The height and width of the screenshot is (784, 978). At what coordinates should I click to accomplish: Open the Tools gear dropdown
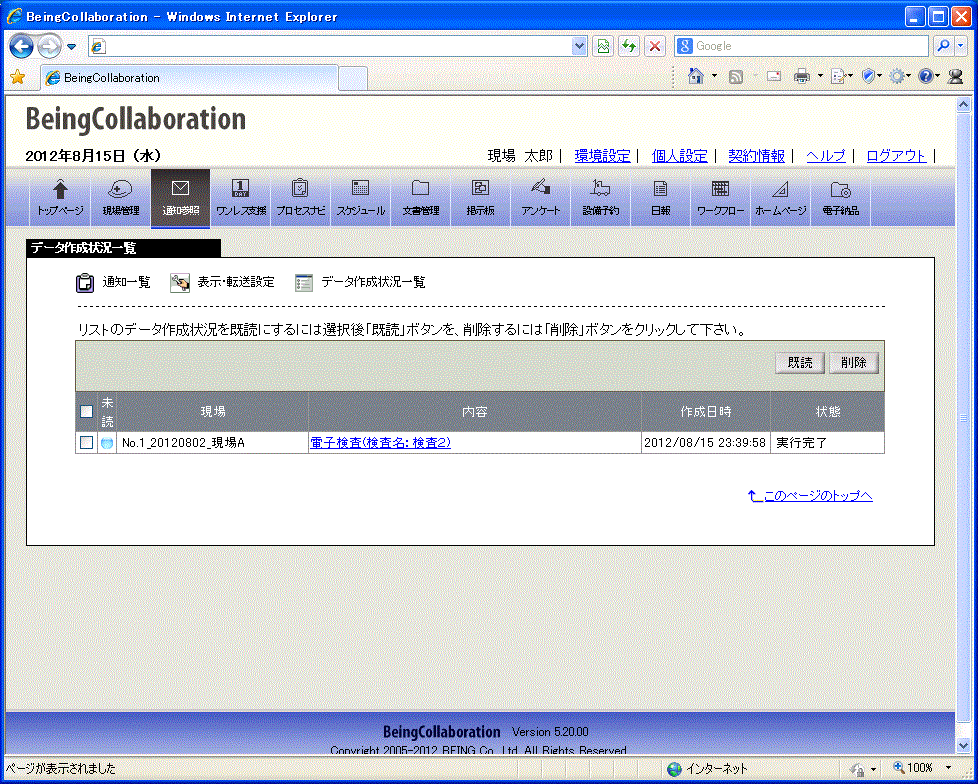tap(900, 77)
